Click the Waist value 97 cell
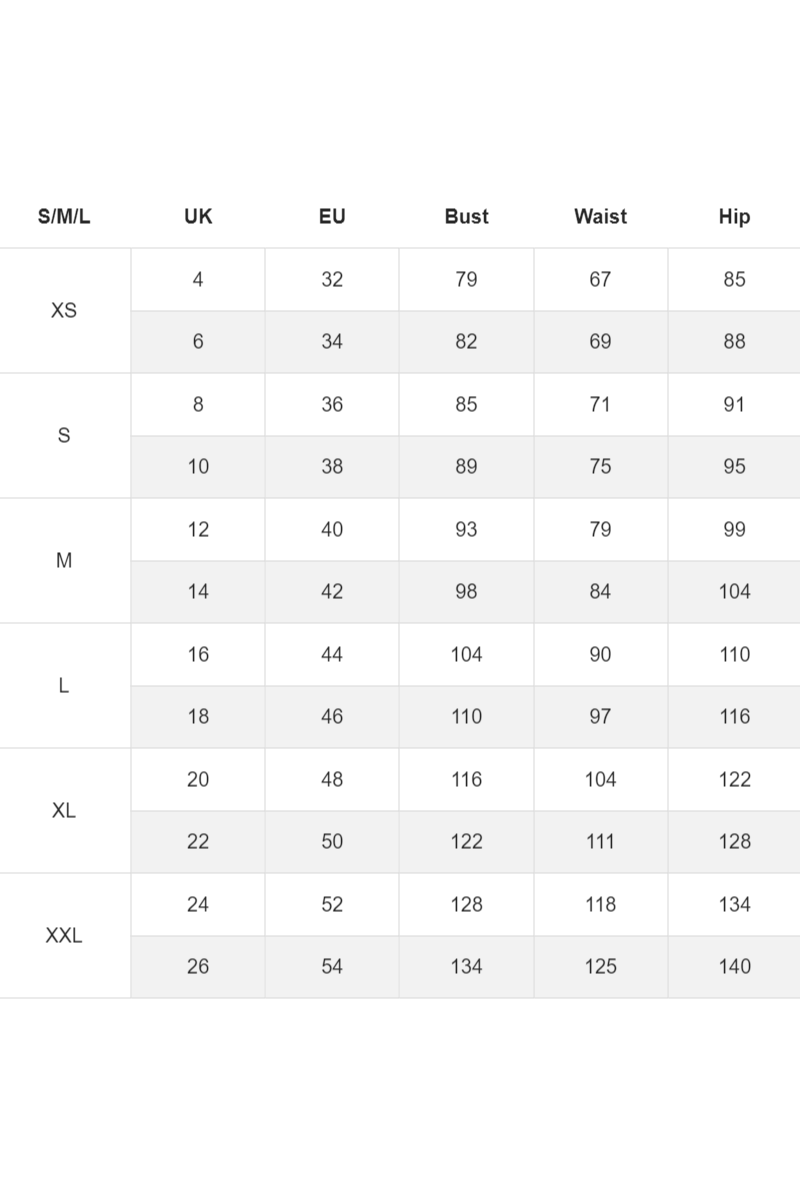Image resolution: width=800 pixels, height=1200 pixels. tap(600, 717)
